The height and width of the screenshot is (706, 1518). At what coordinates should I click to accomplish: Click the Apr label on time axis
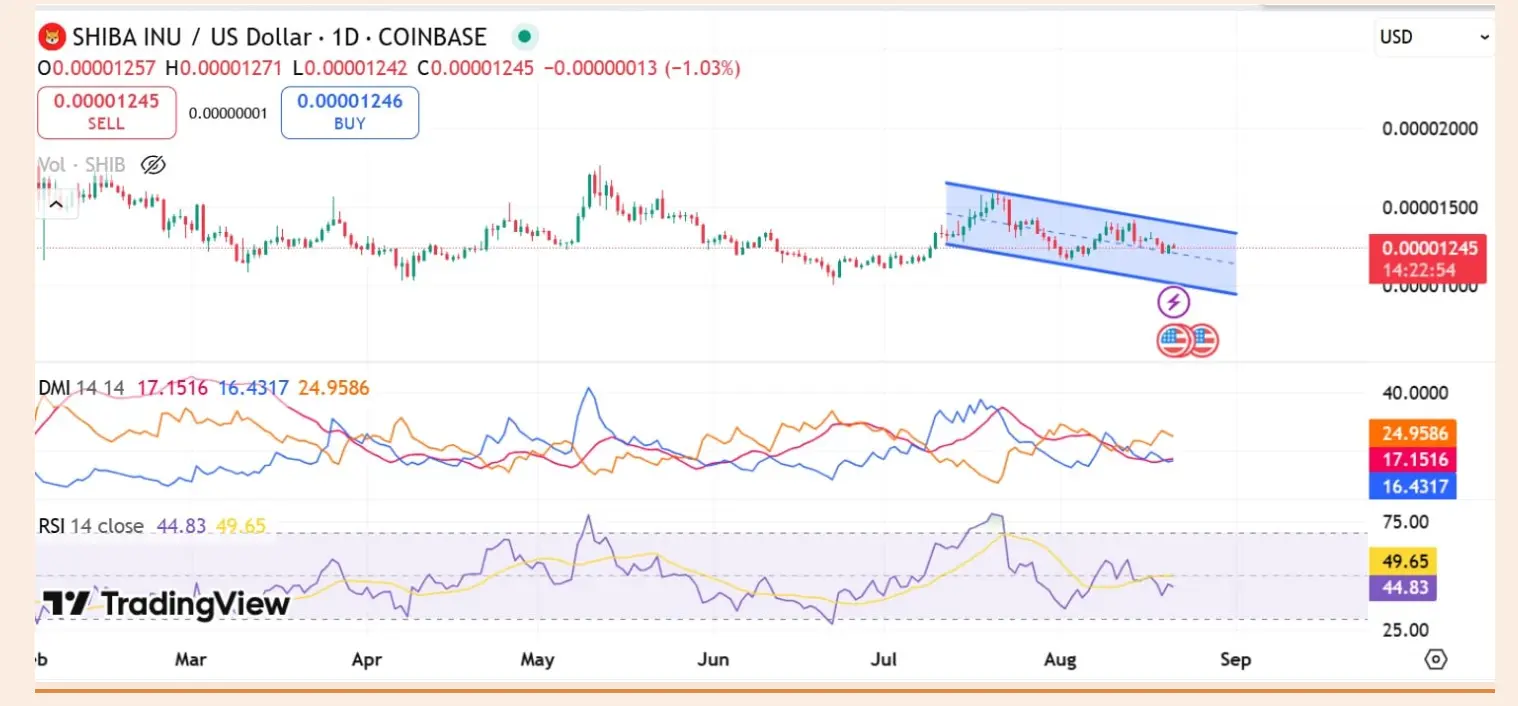tap(368, 660)
